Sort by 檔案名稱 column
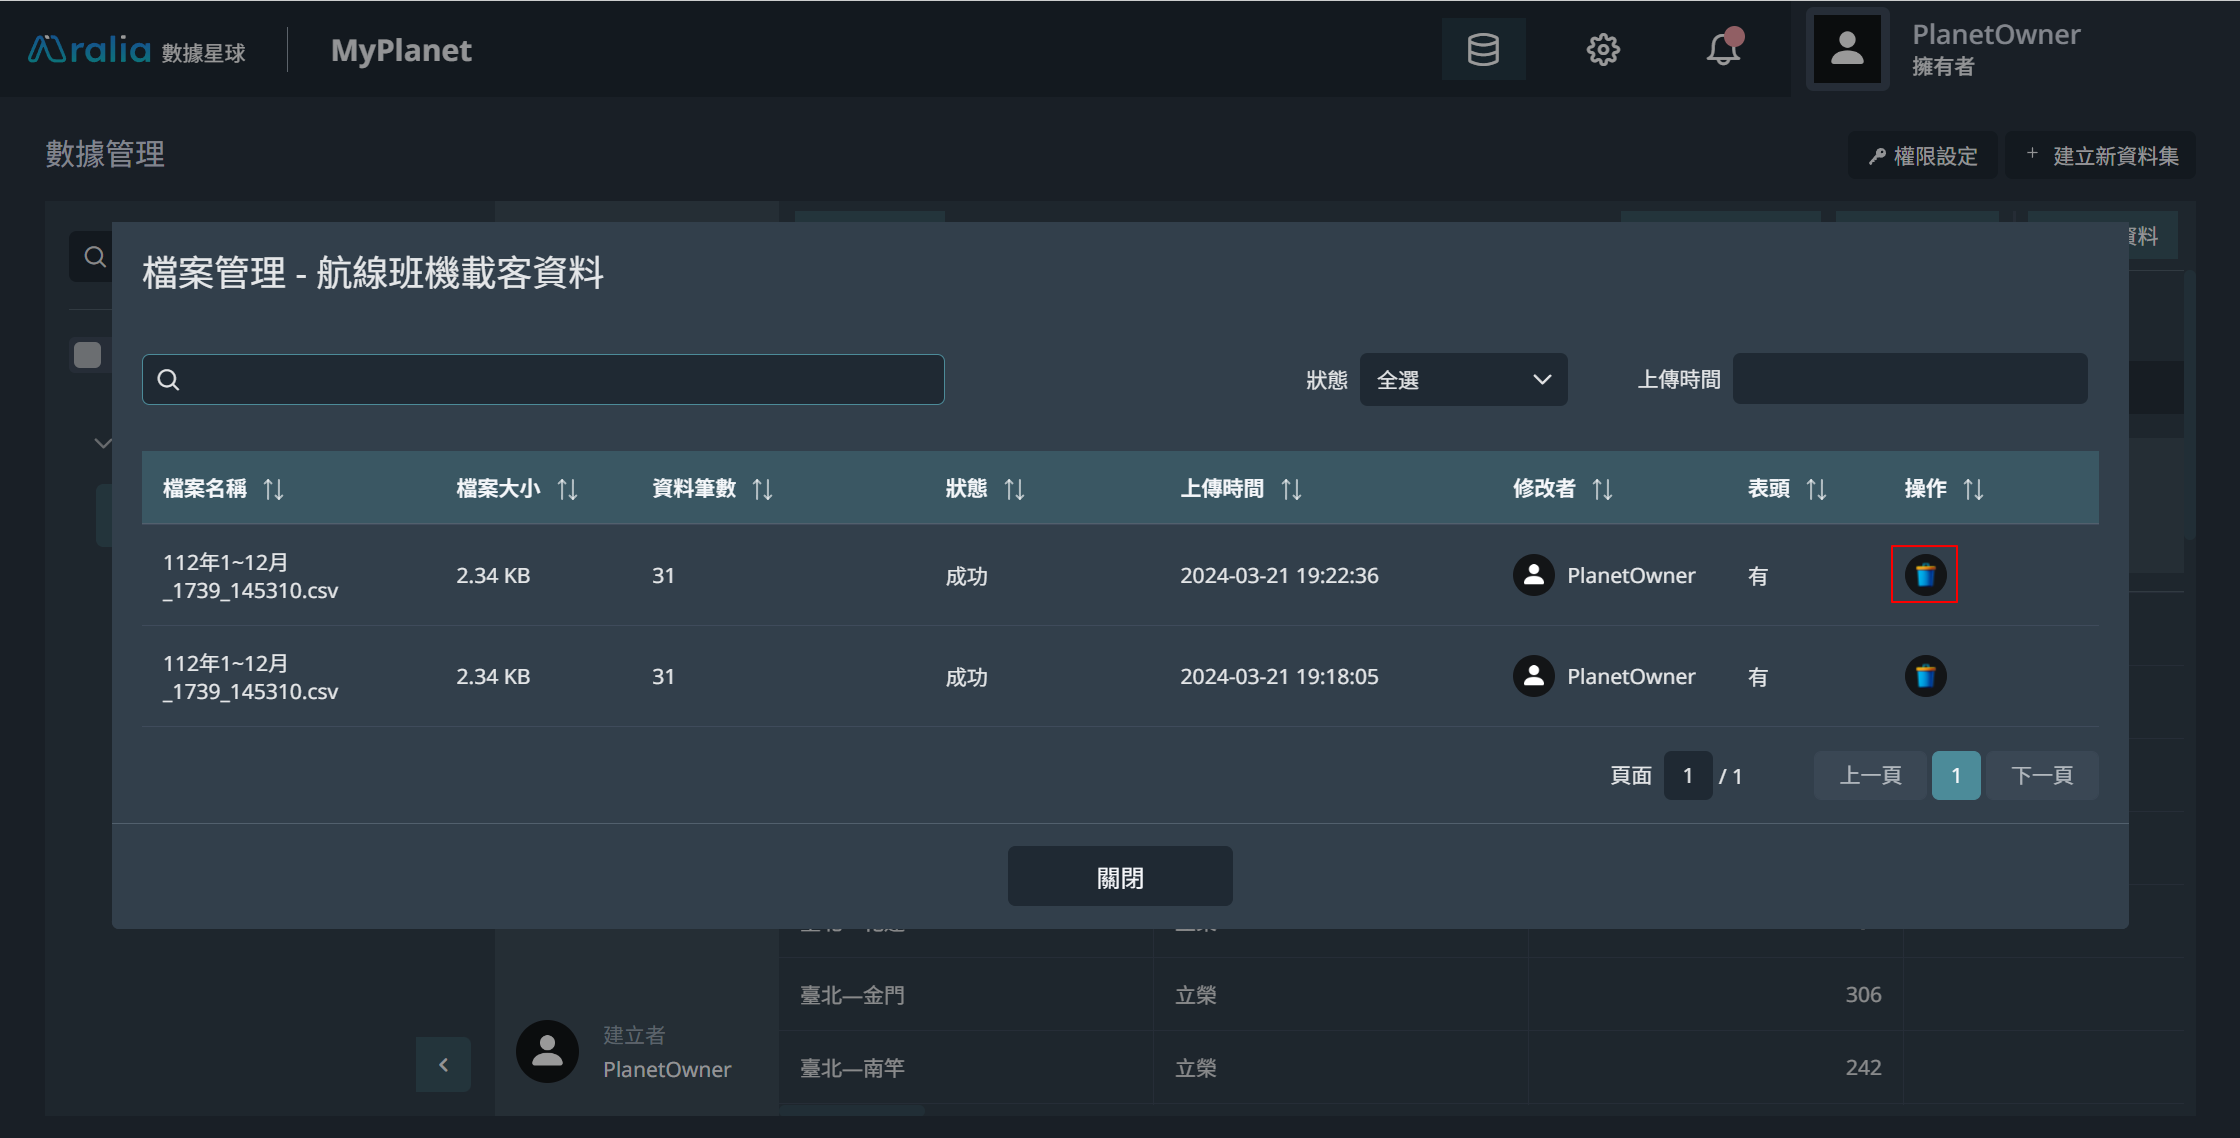Screen dimensions: 2240x1138 [274, 489]
